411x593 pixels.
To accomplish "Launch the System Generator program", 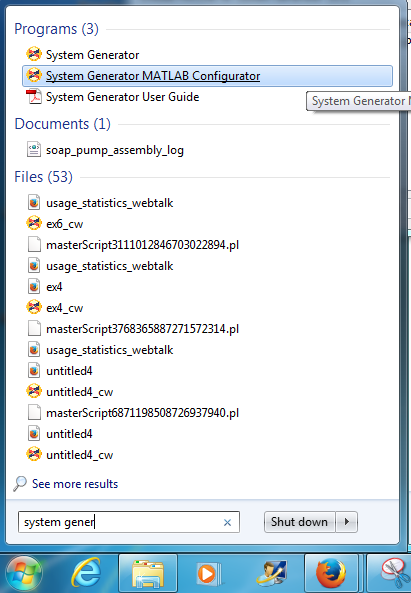I will coord(92,55).
